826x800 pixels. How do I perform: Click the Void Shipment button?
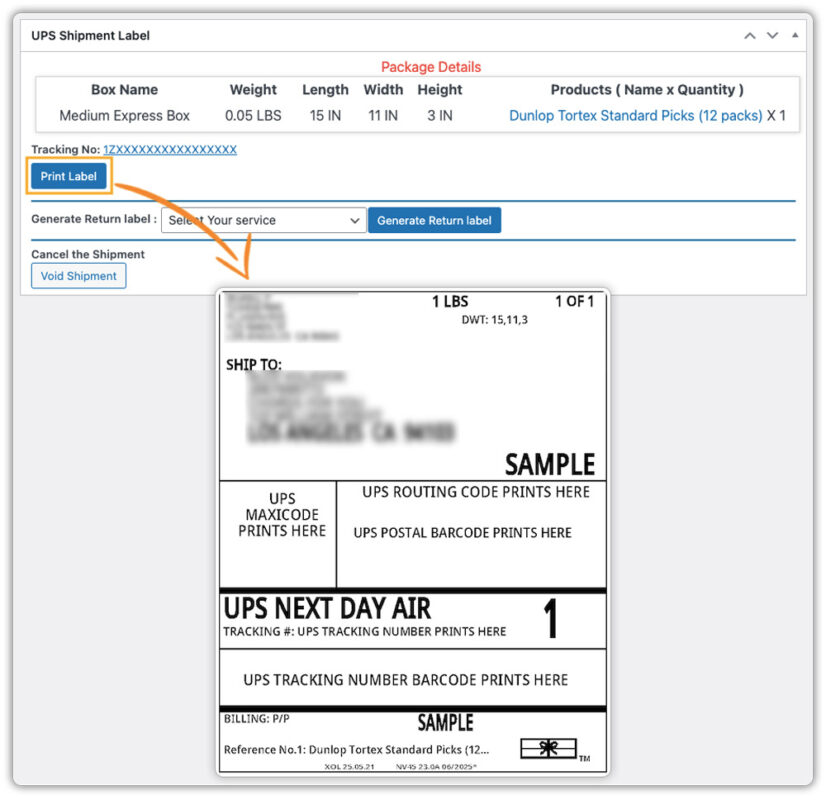[x=78, y=276]
